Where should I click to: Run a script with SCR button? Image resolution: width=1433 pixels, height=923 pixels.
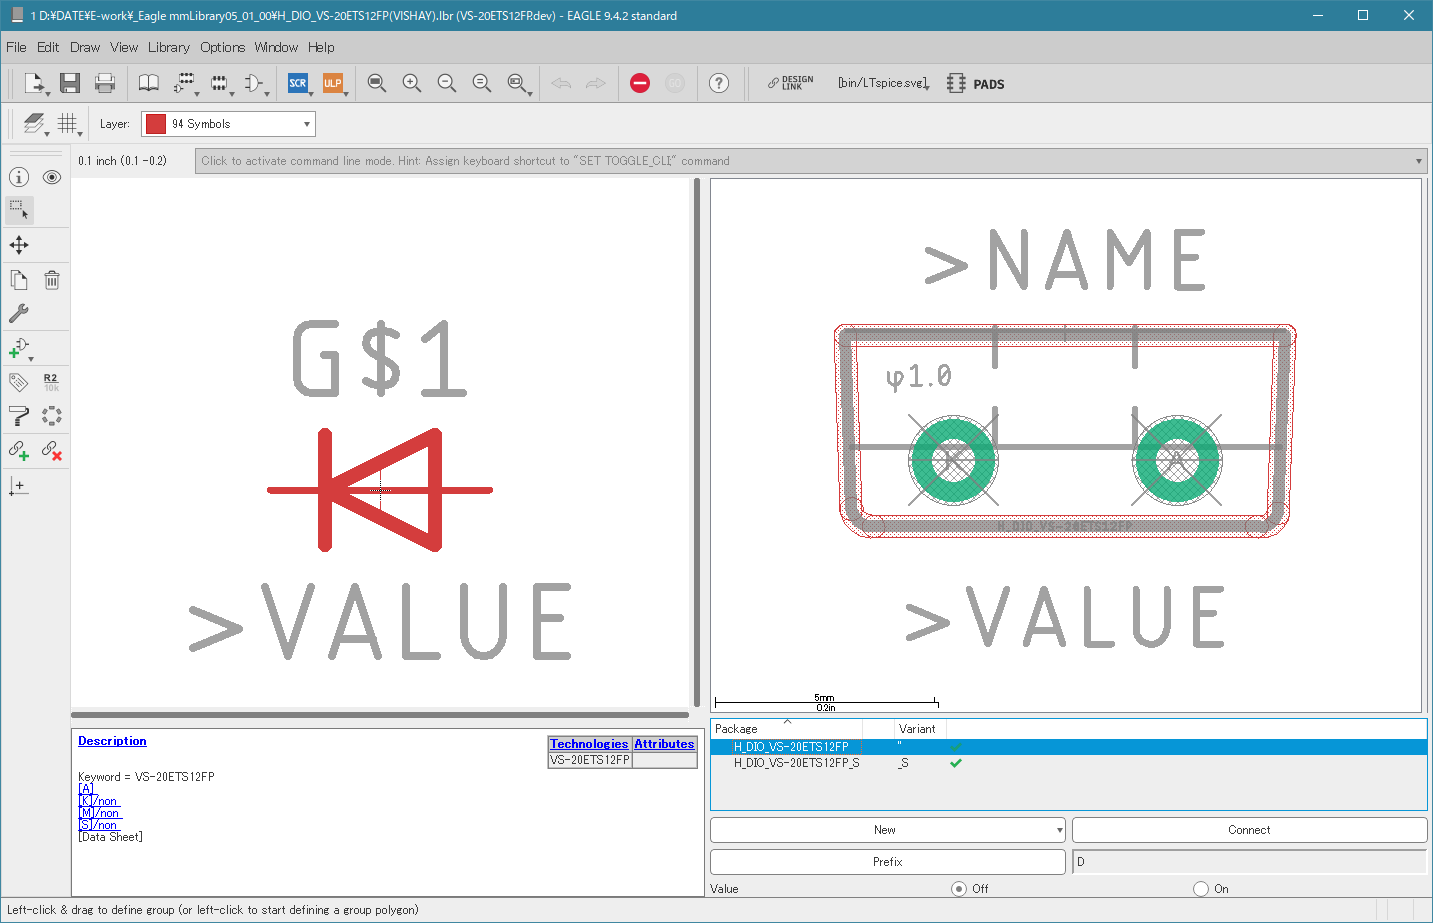tap(298, 83)
